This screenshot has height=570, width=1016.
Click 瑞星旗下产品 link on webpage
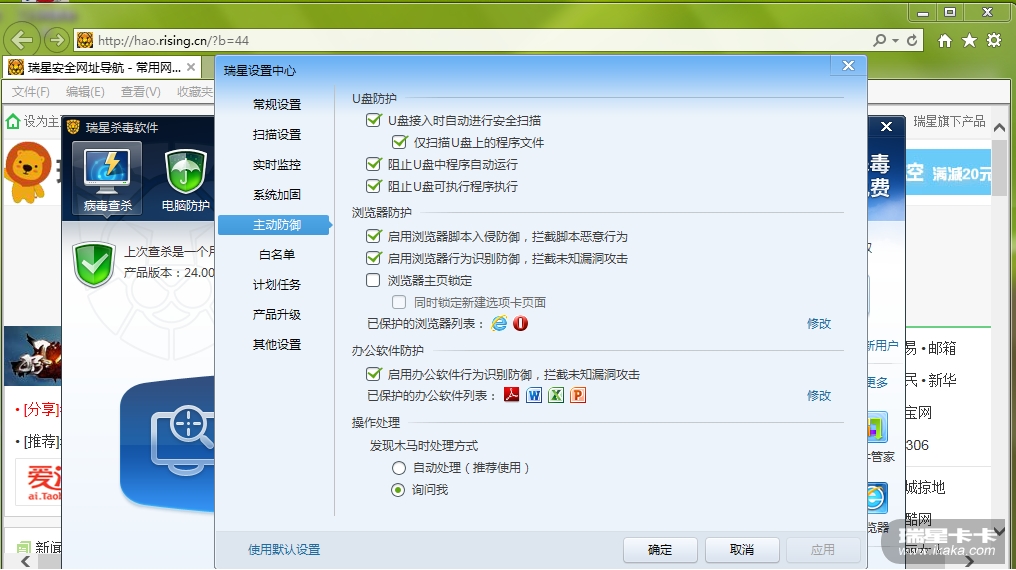pyautogui.click(x=949, y=121)
